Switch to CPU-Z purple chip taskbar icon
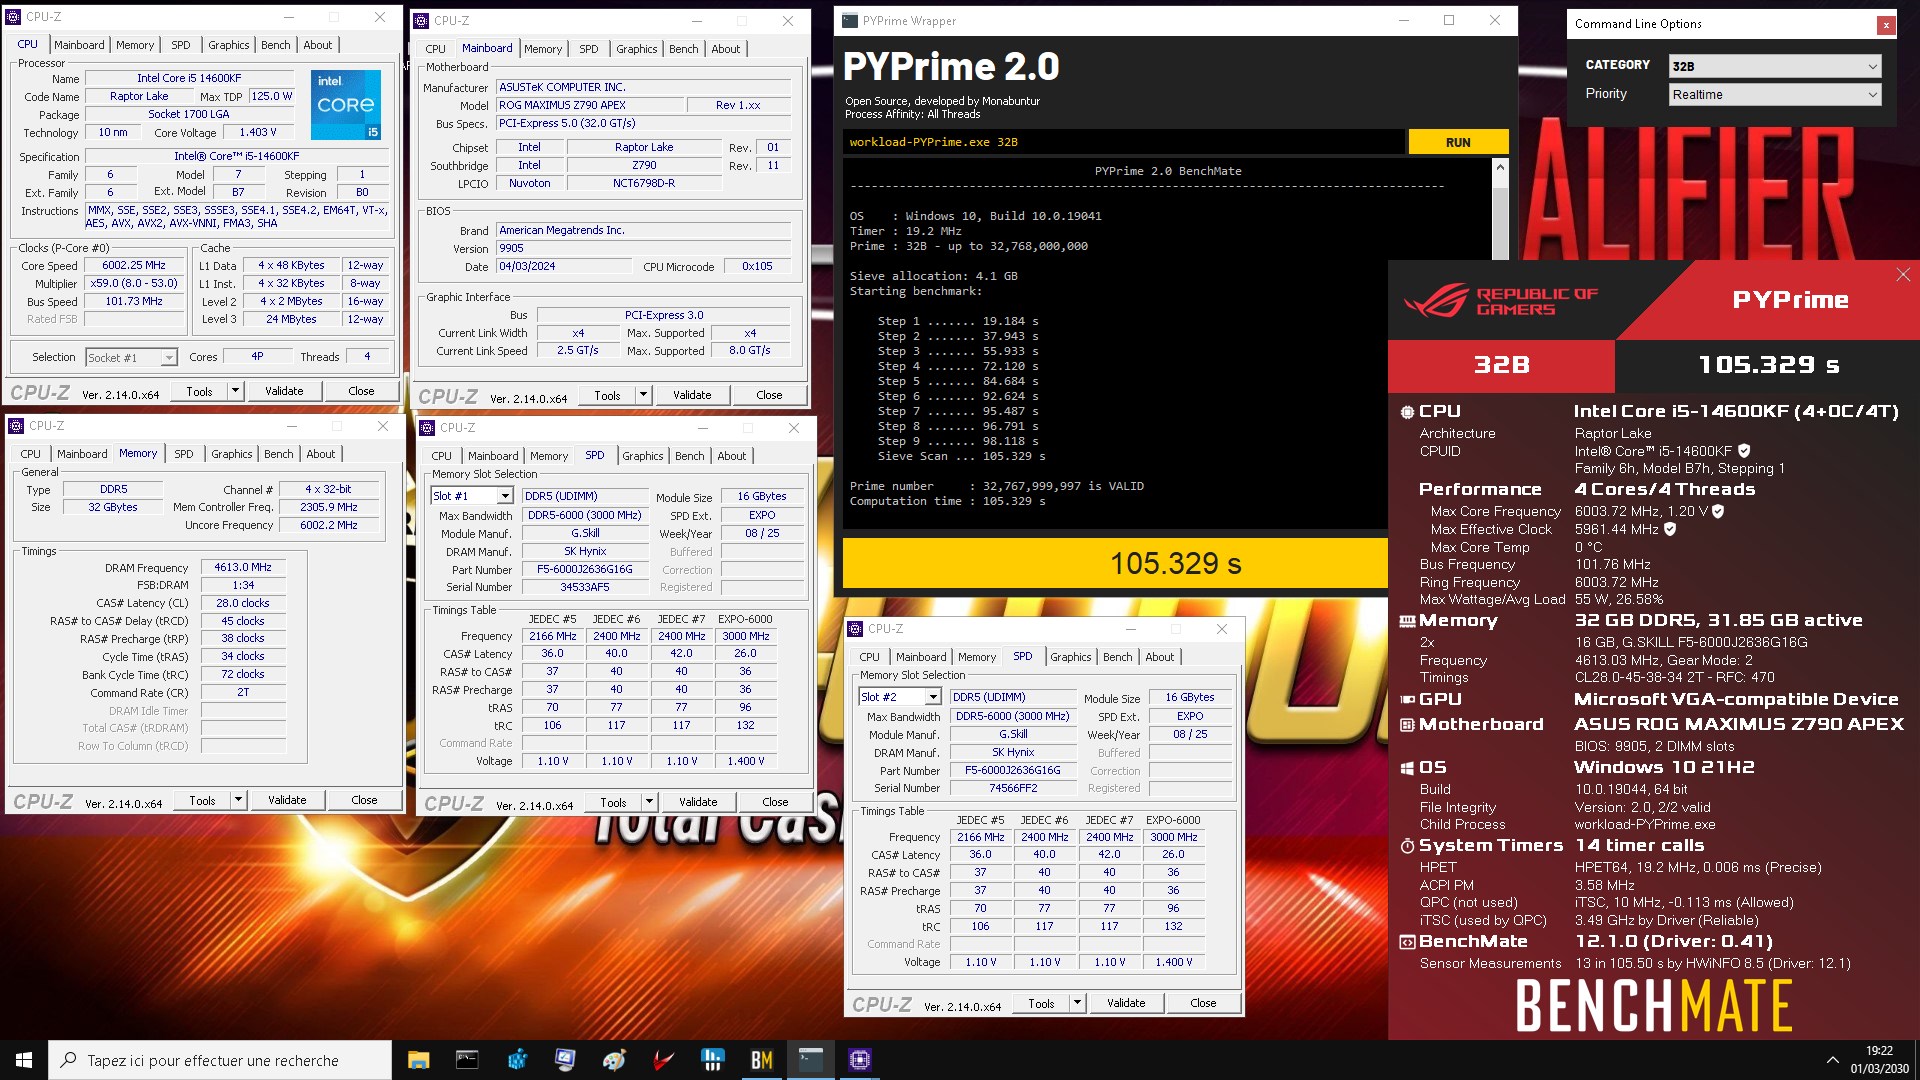This screenshot has height=1080, width=1920. coord(859,1060)
